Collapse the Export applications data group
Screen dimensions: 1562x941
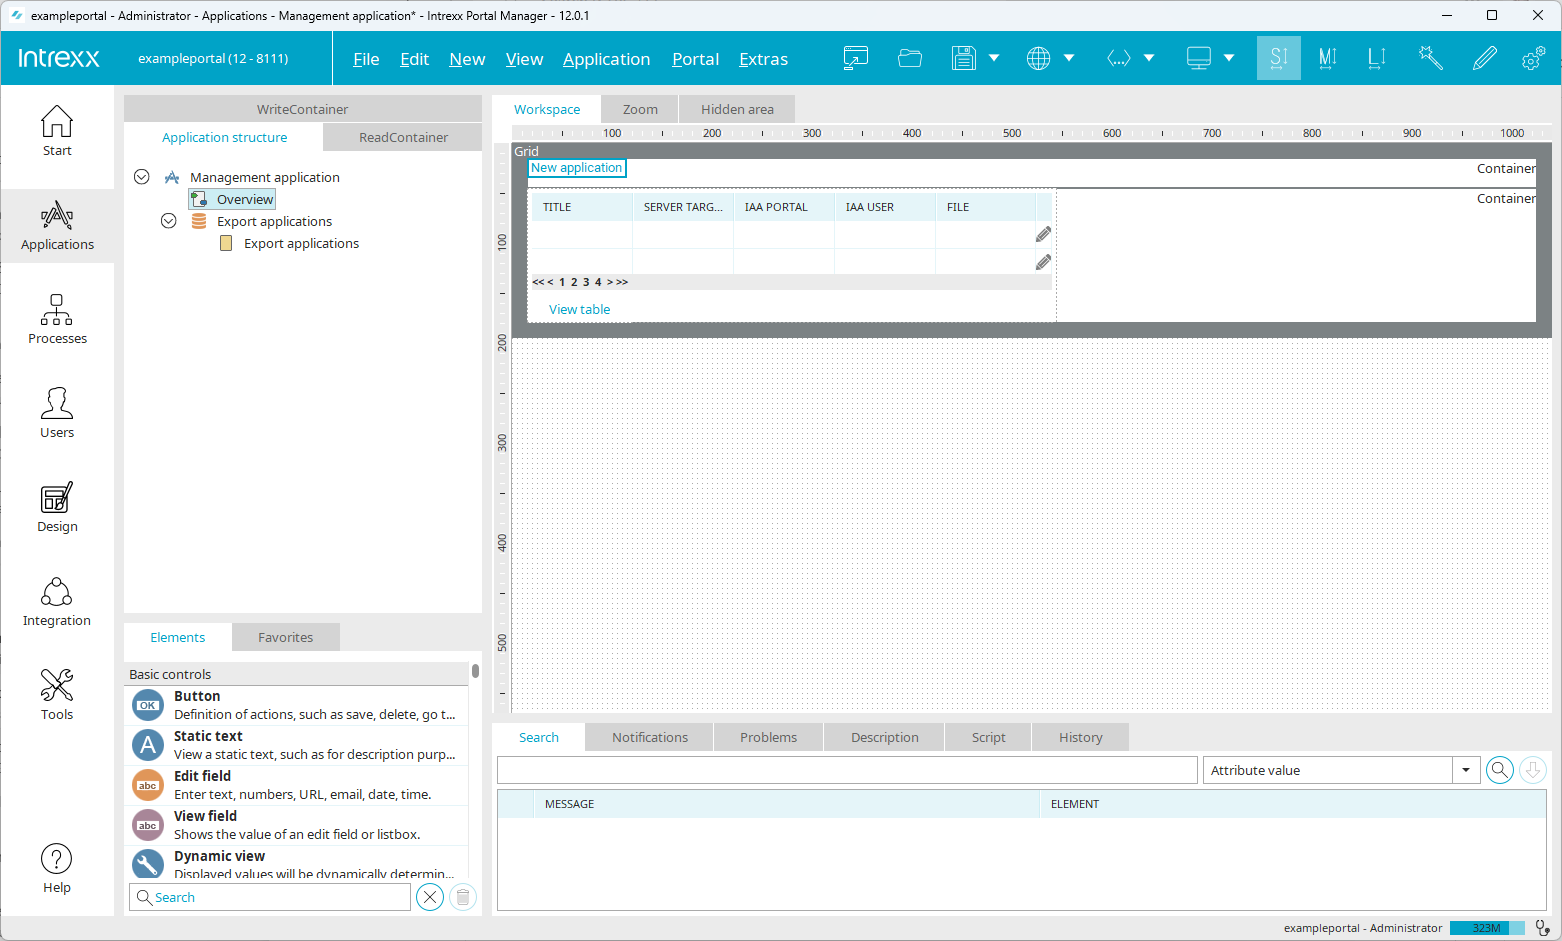coord(169,221)
